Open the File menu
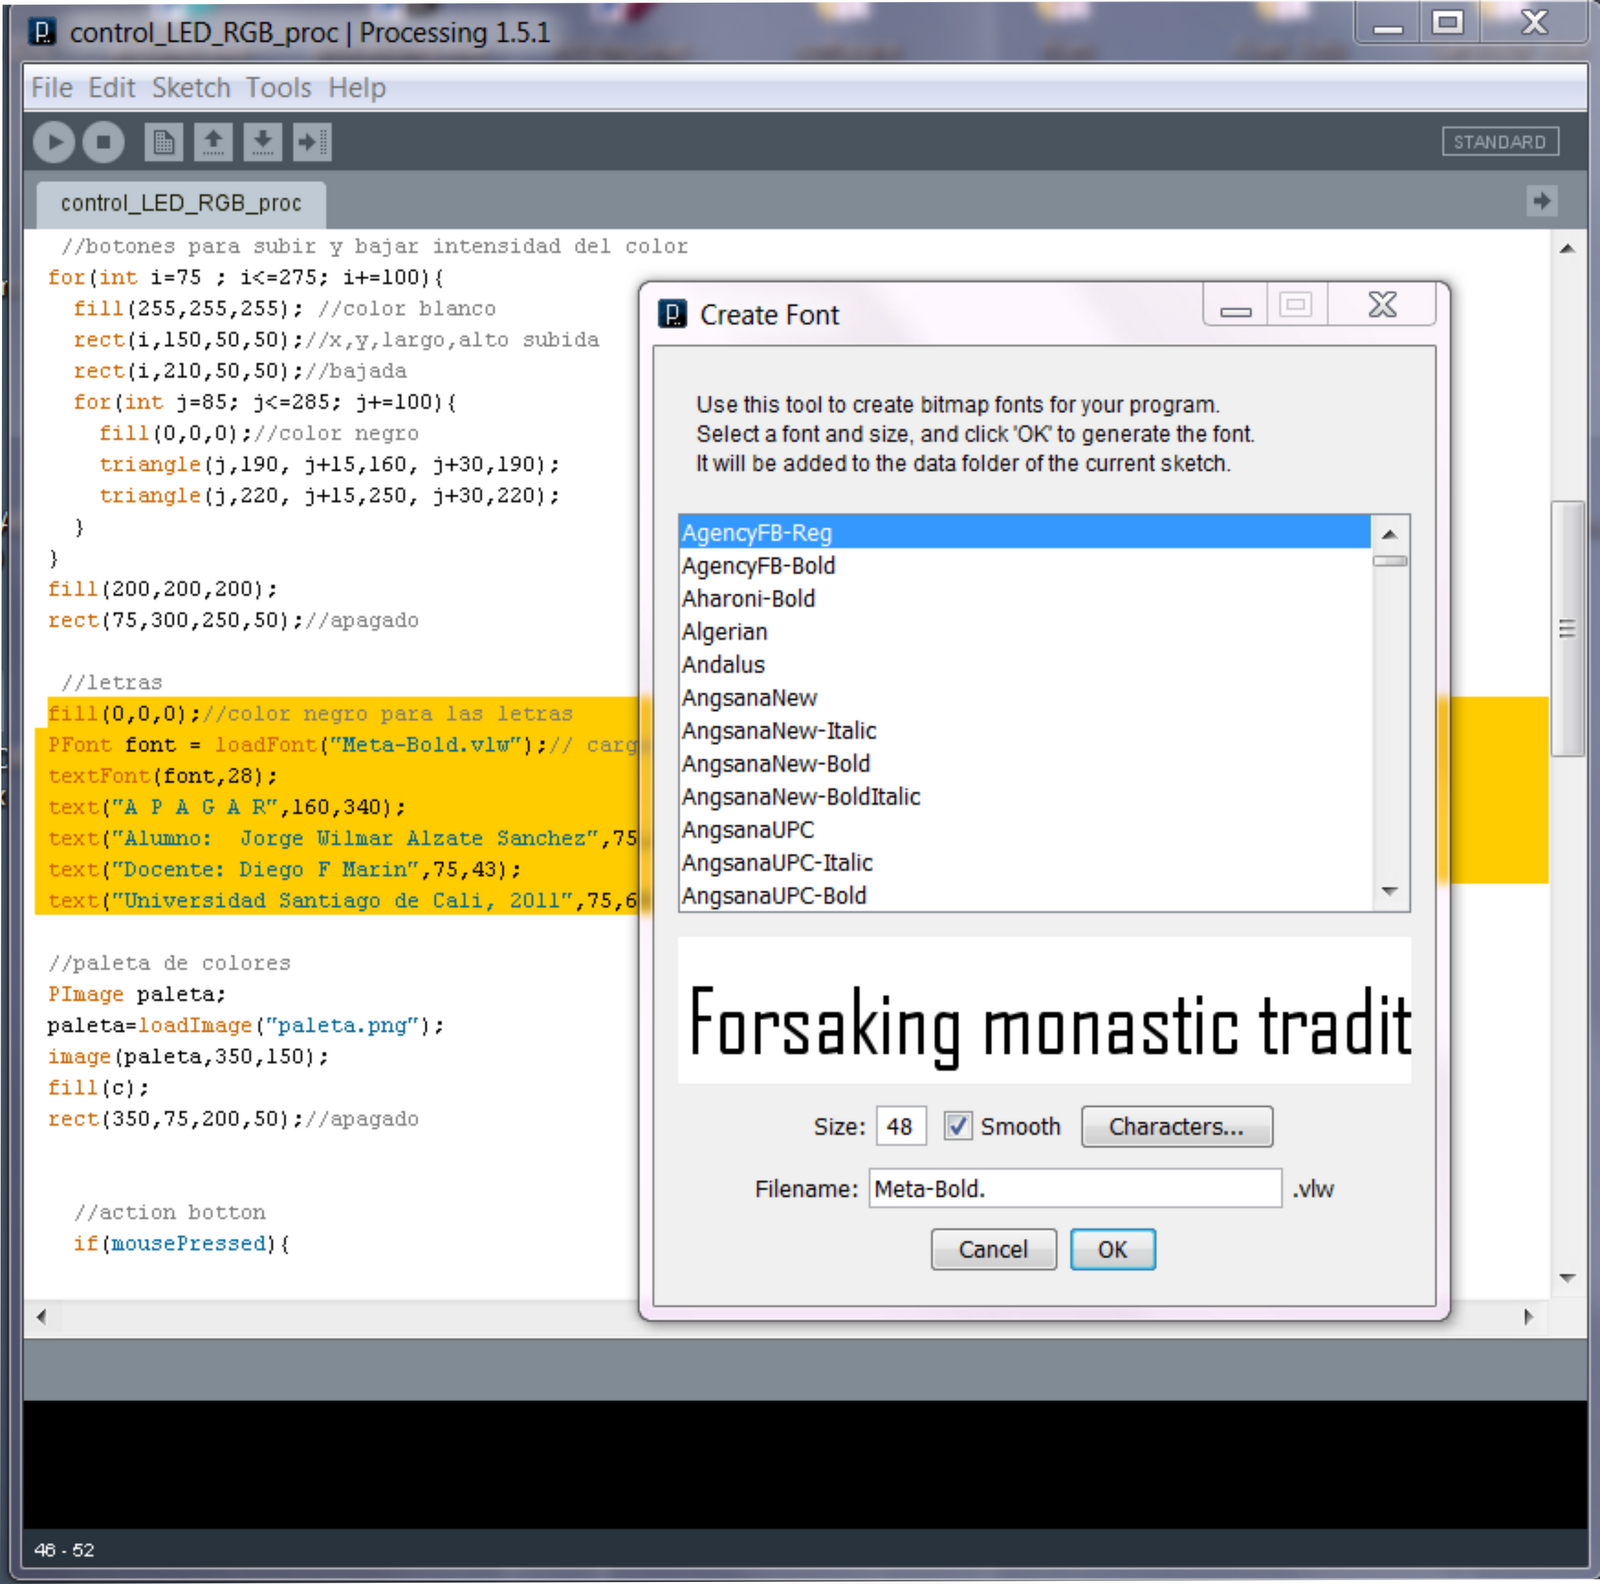Screen dimensions: 1600x1584 coord(51,88)
